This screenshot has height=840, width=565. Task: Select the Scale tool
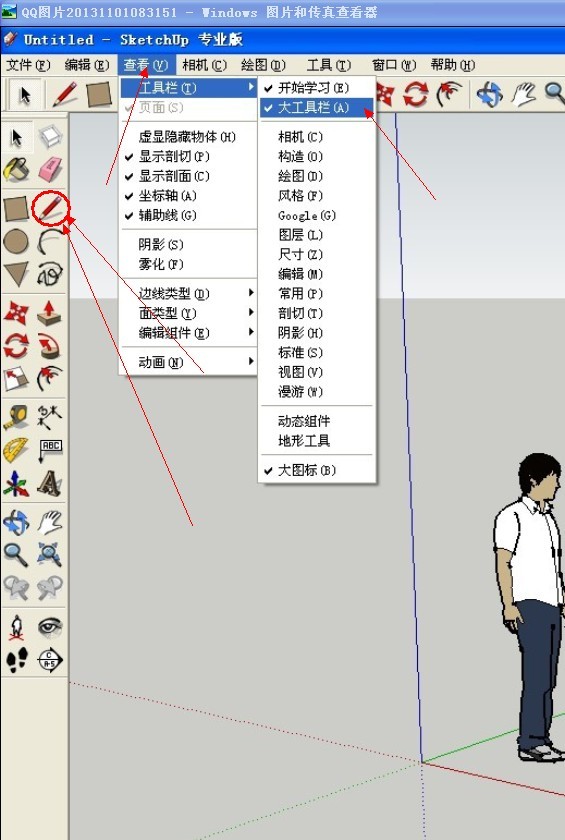point(17,379)
